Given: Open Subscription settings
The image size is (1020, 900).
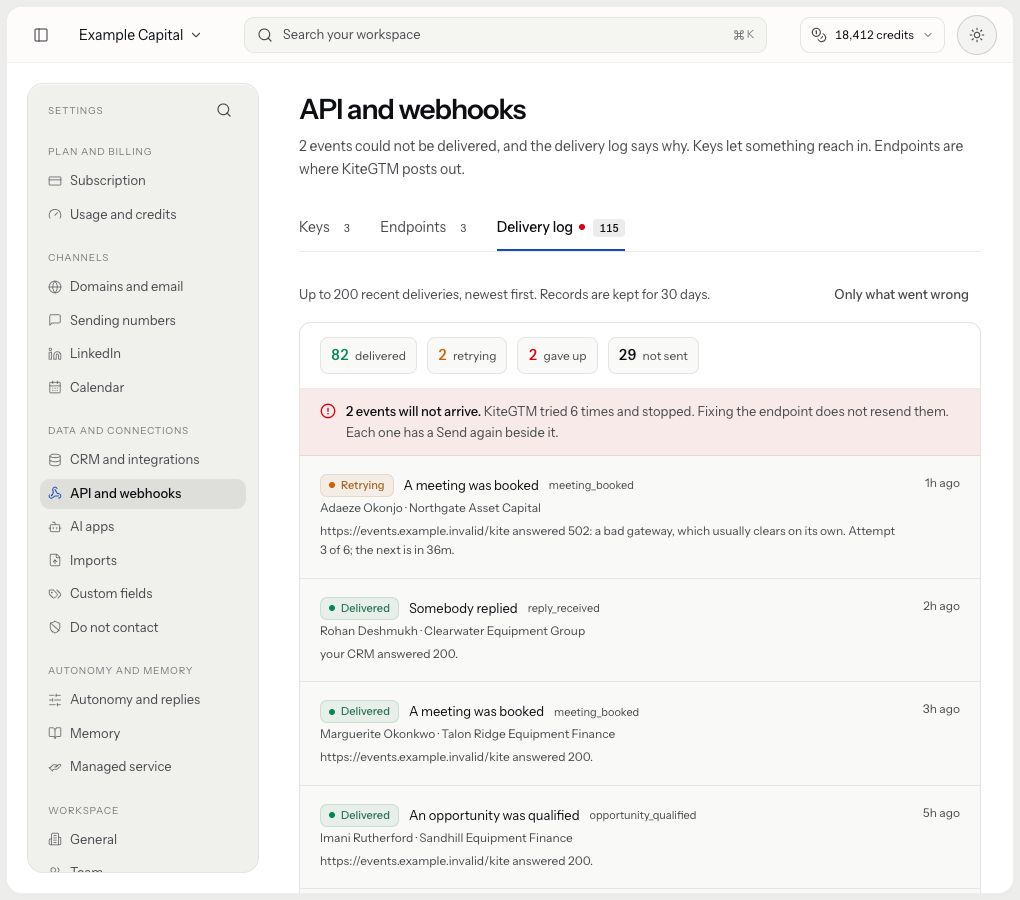Looking at the screenshot, I should coord(143,181).
